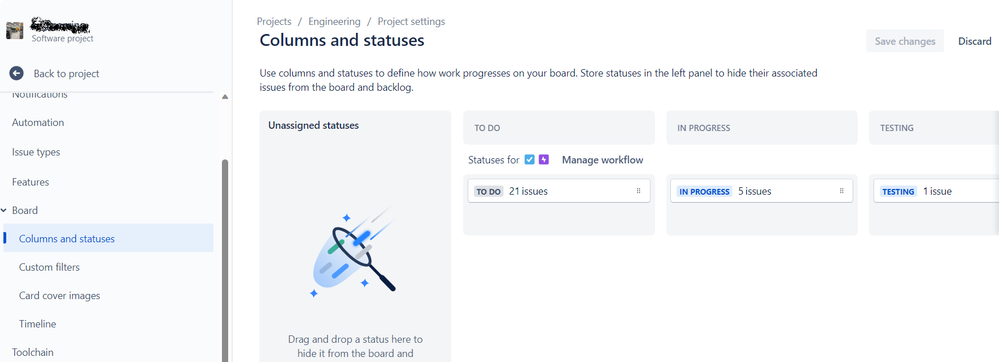This screenshot has width=999, height=362.
Task: Click the Manage workflow link
Action: (602, 160)
